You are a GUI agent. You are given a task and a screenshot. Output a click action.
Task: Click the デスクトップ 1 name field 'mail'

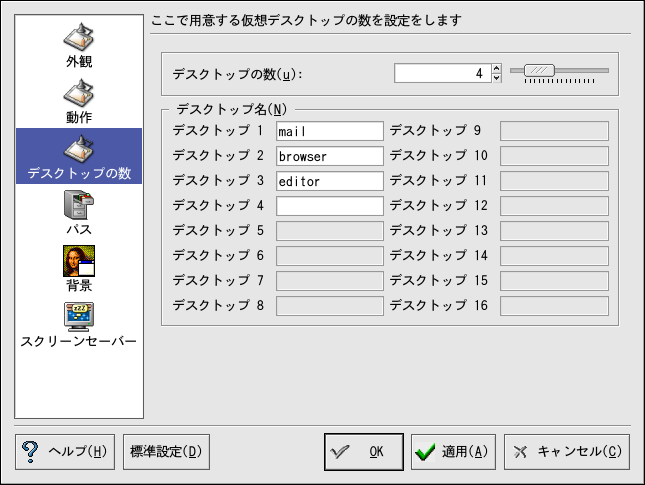click(329, 131)
